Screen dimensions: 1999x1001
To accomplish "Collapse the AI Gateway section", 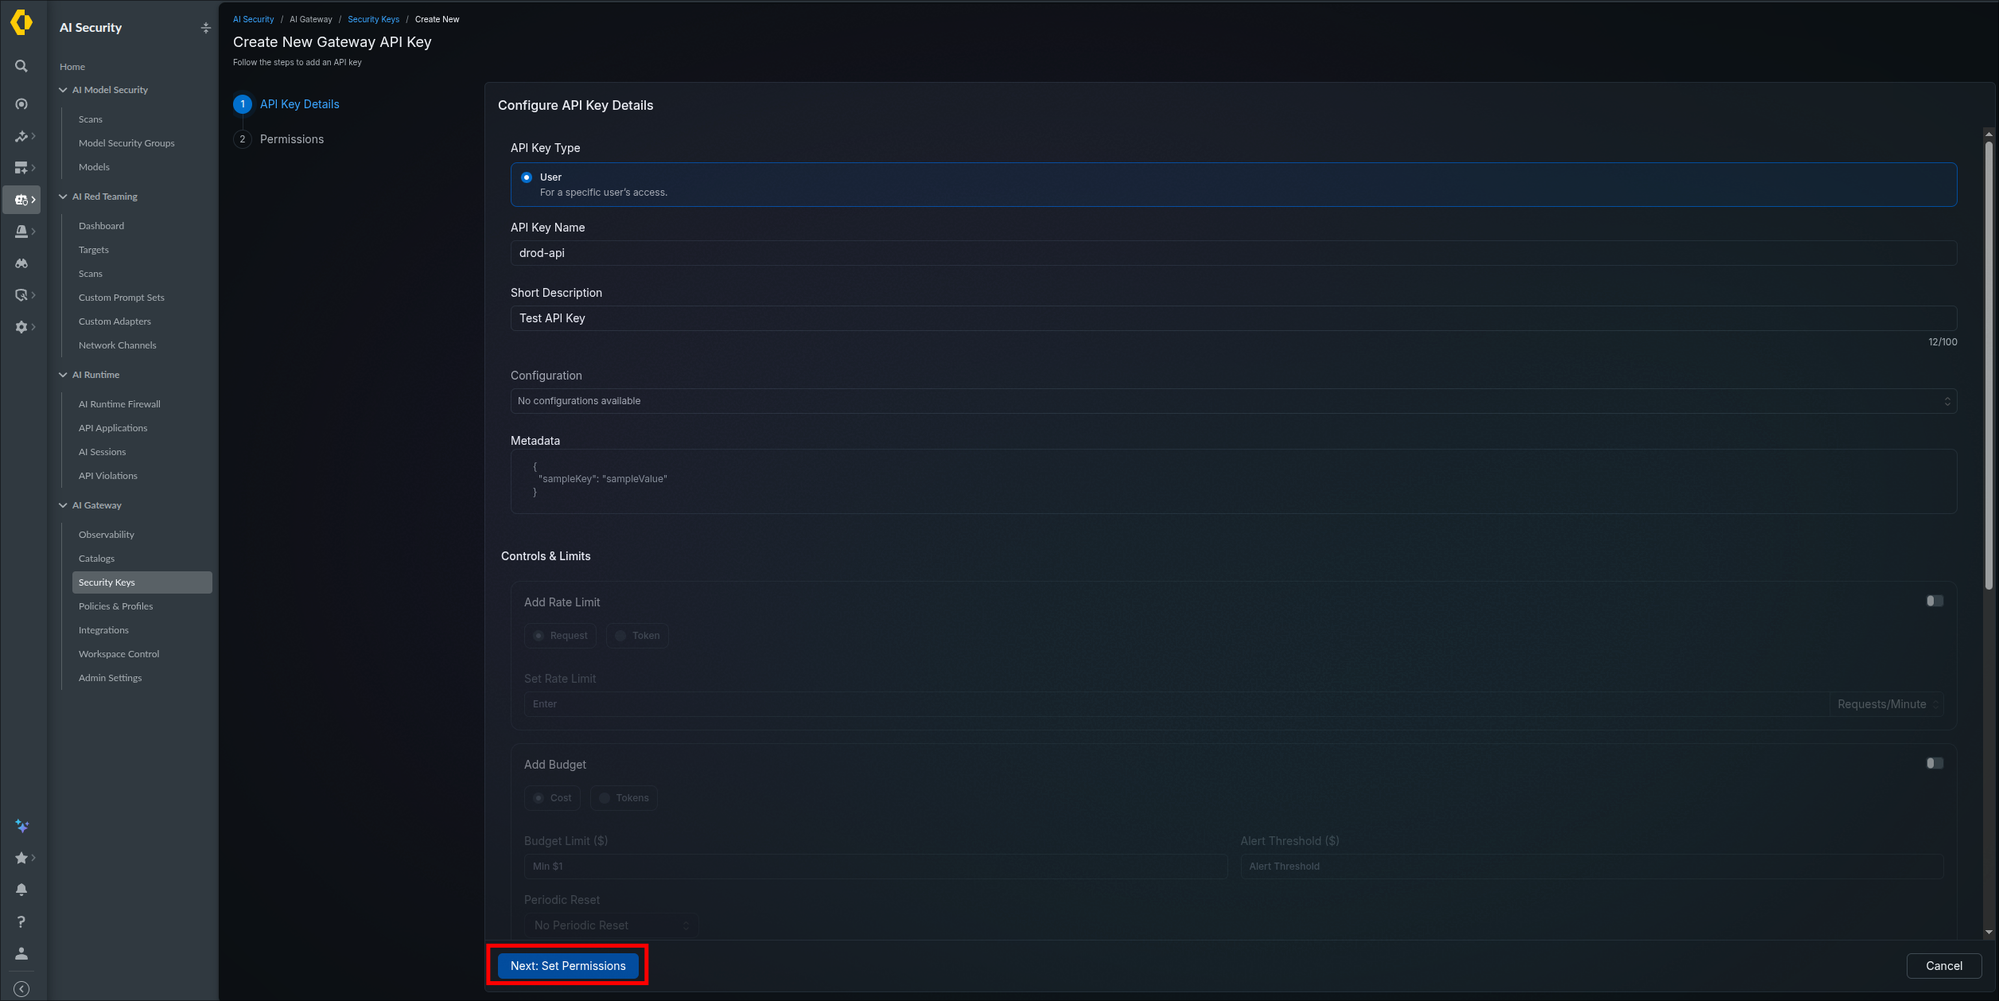I will coord(63,506).
